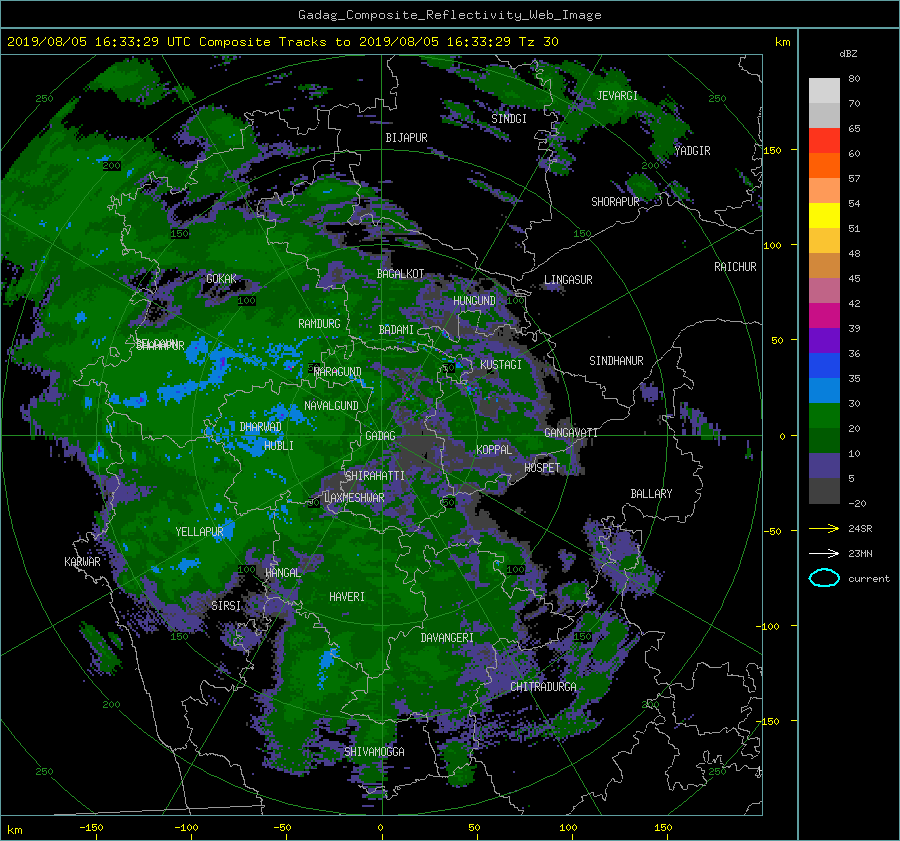Click the NARAGUND city label
The image size is (900, 841).
[338, 372]
